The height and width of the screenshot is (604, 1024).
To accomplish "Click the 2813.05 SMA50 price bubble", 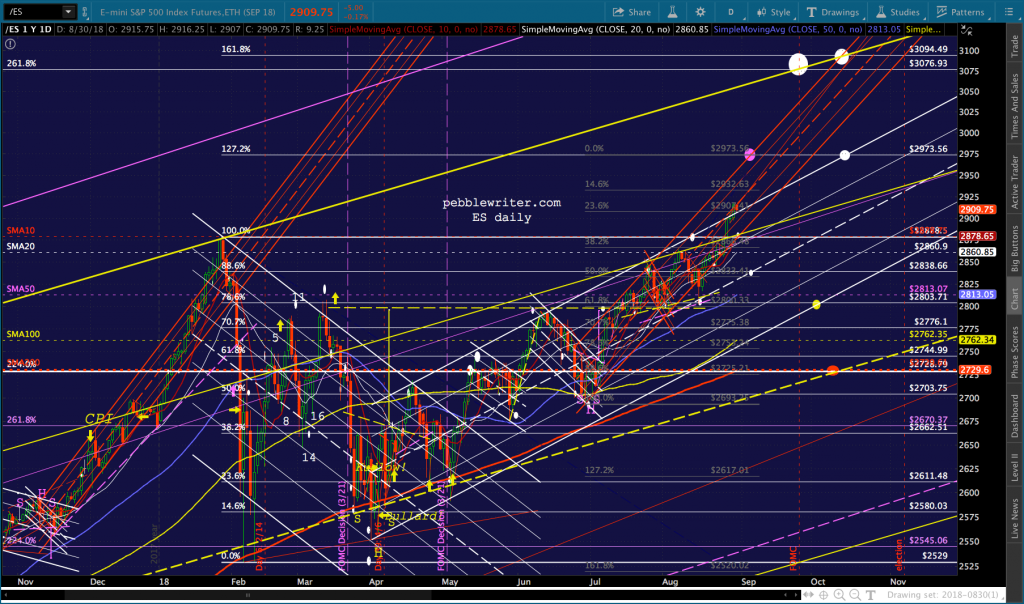I will point(977,294).
